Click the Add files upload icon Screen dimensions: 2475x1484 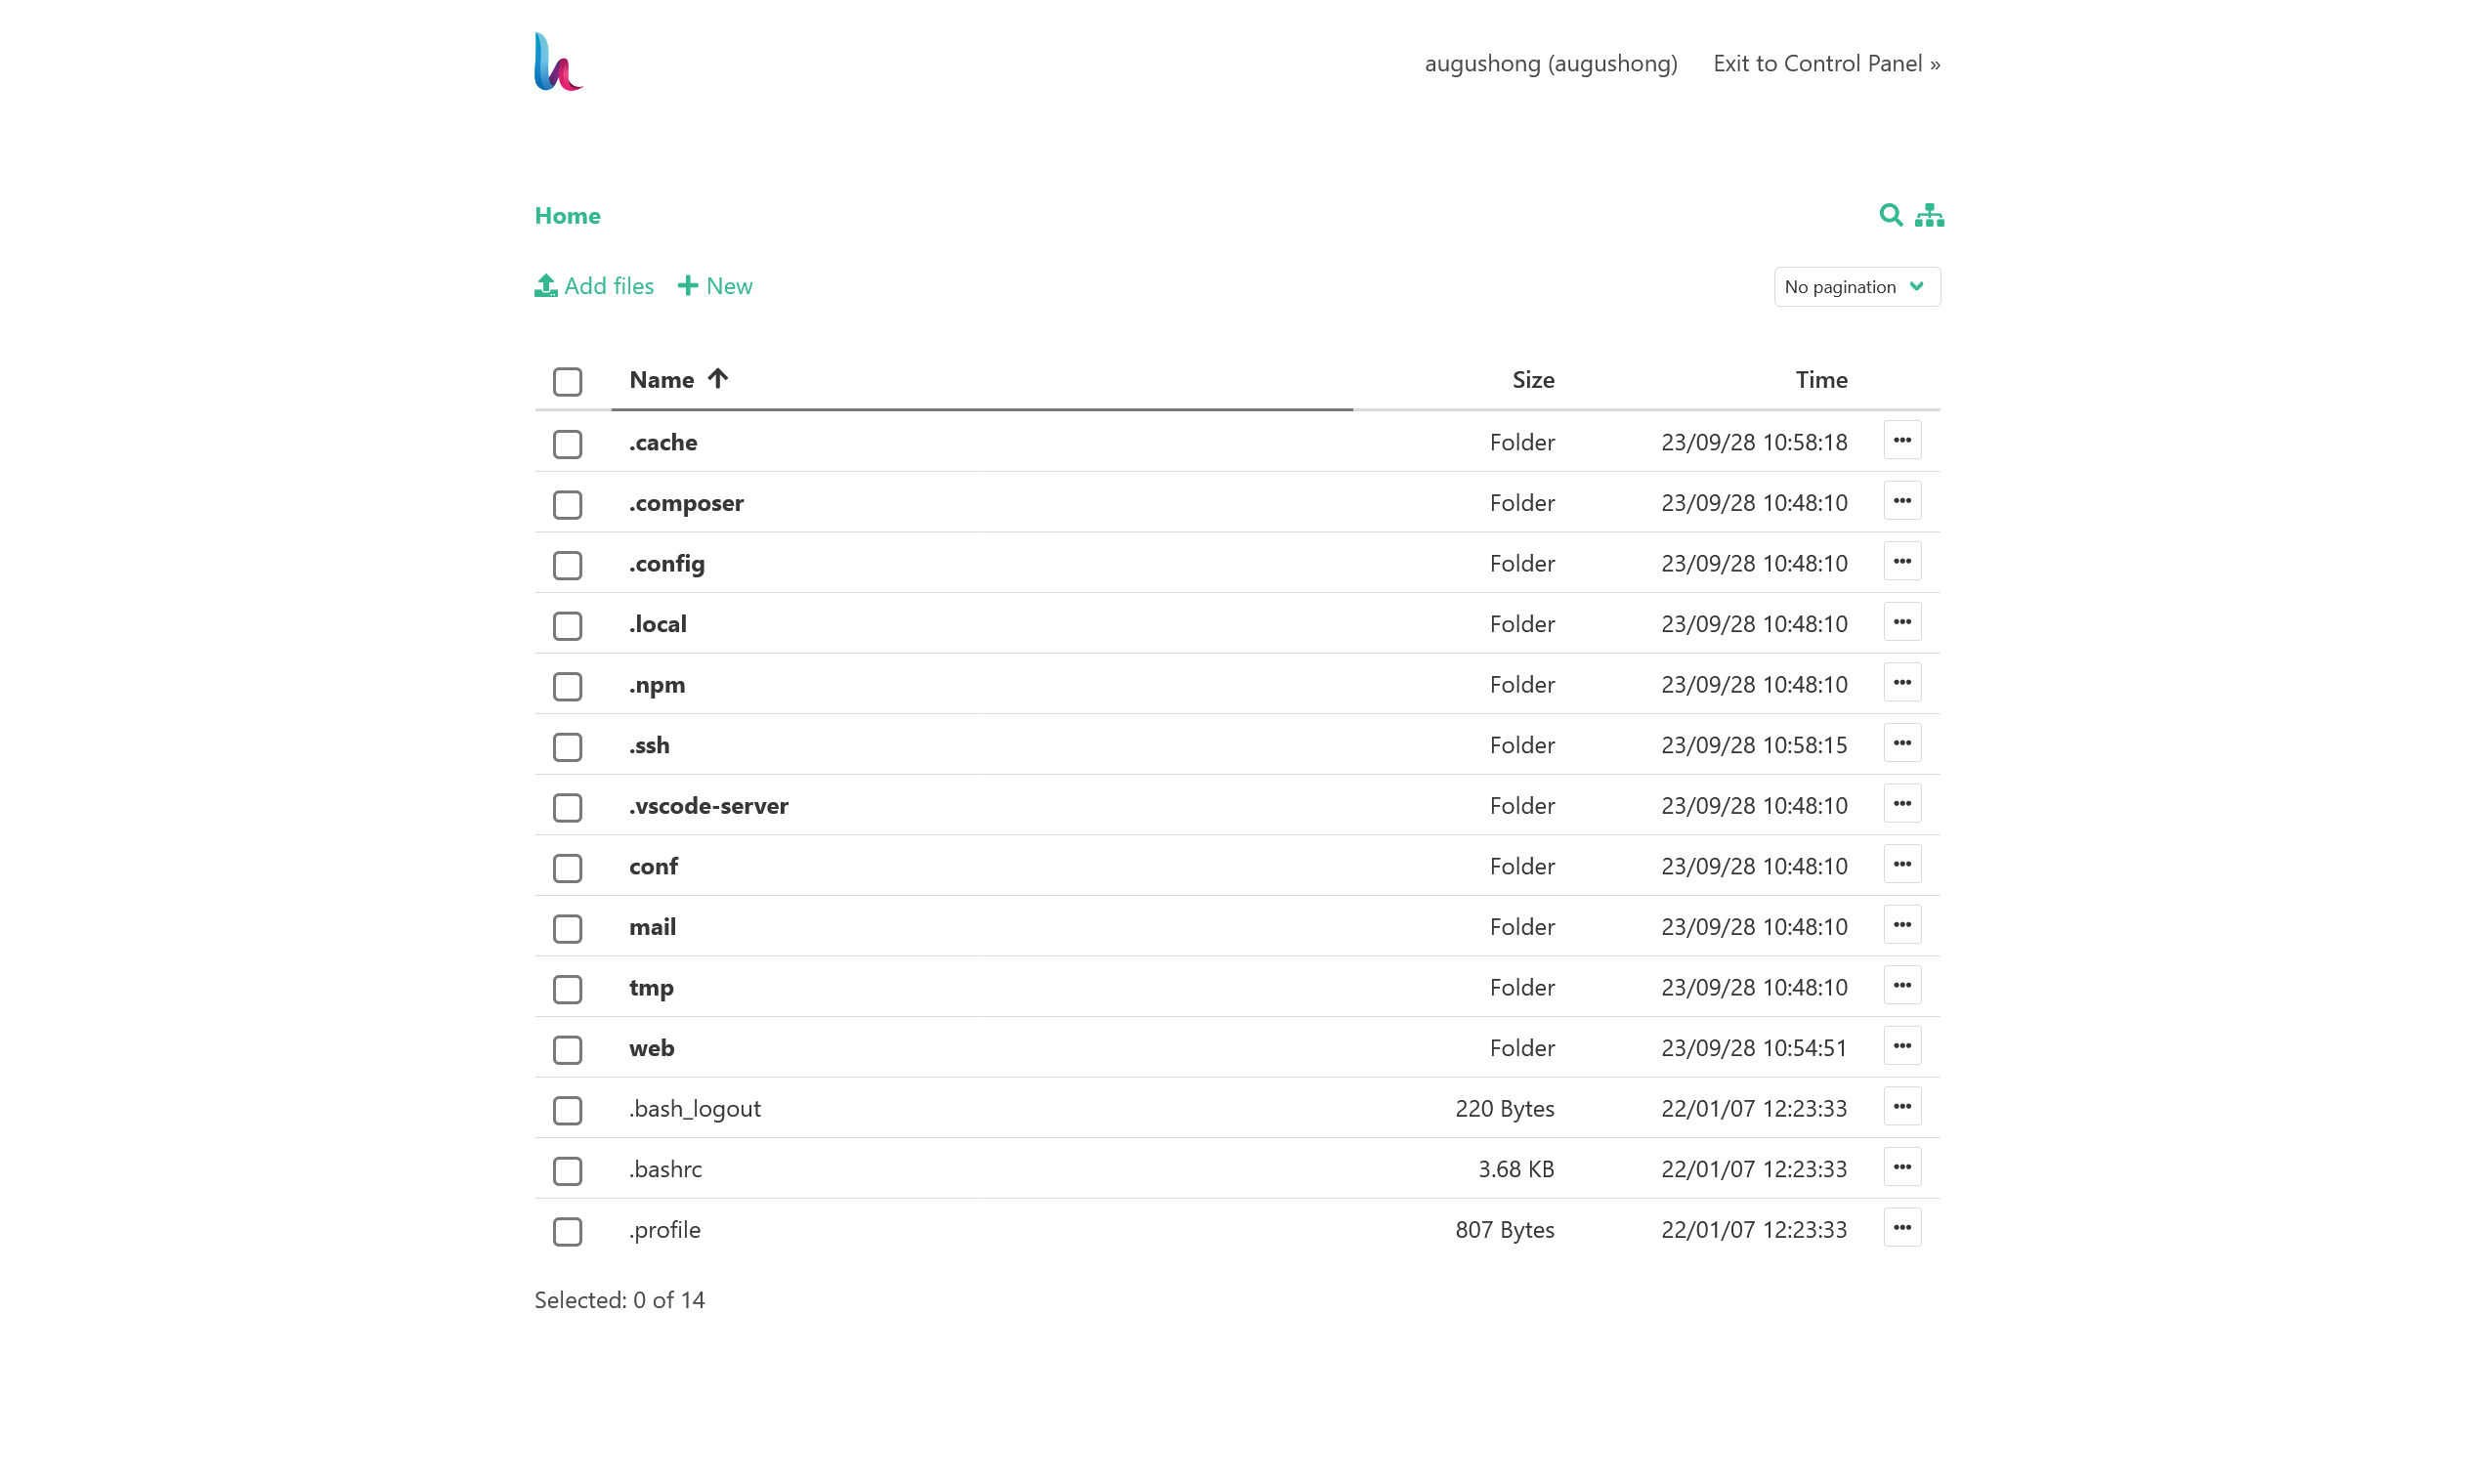click(545, 286)
